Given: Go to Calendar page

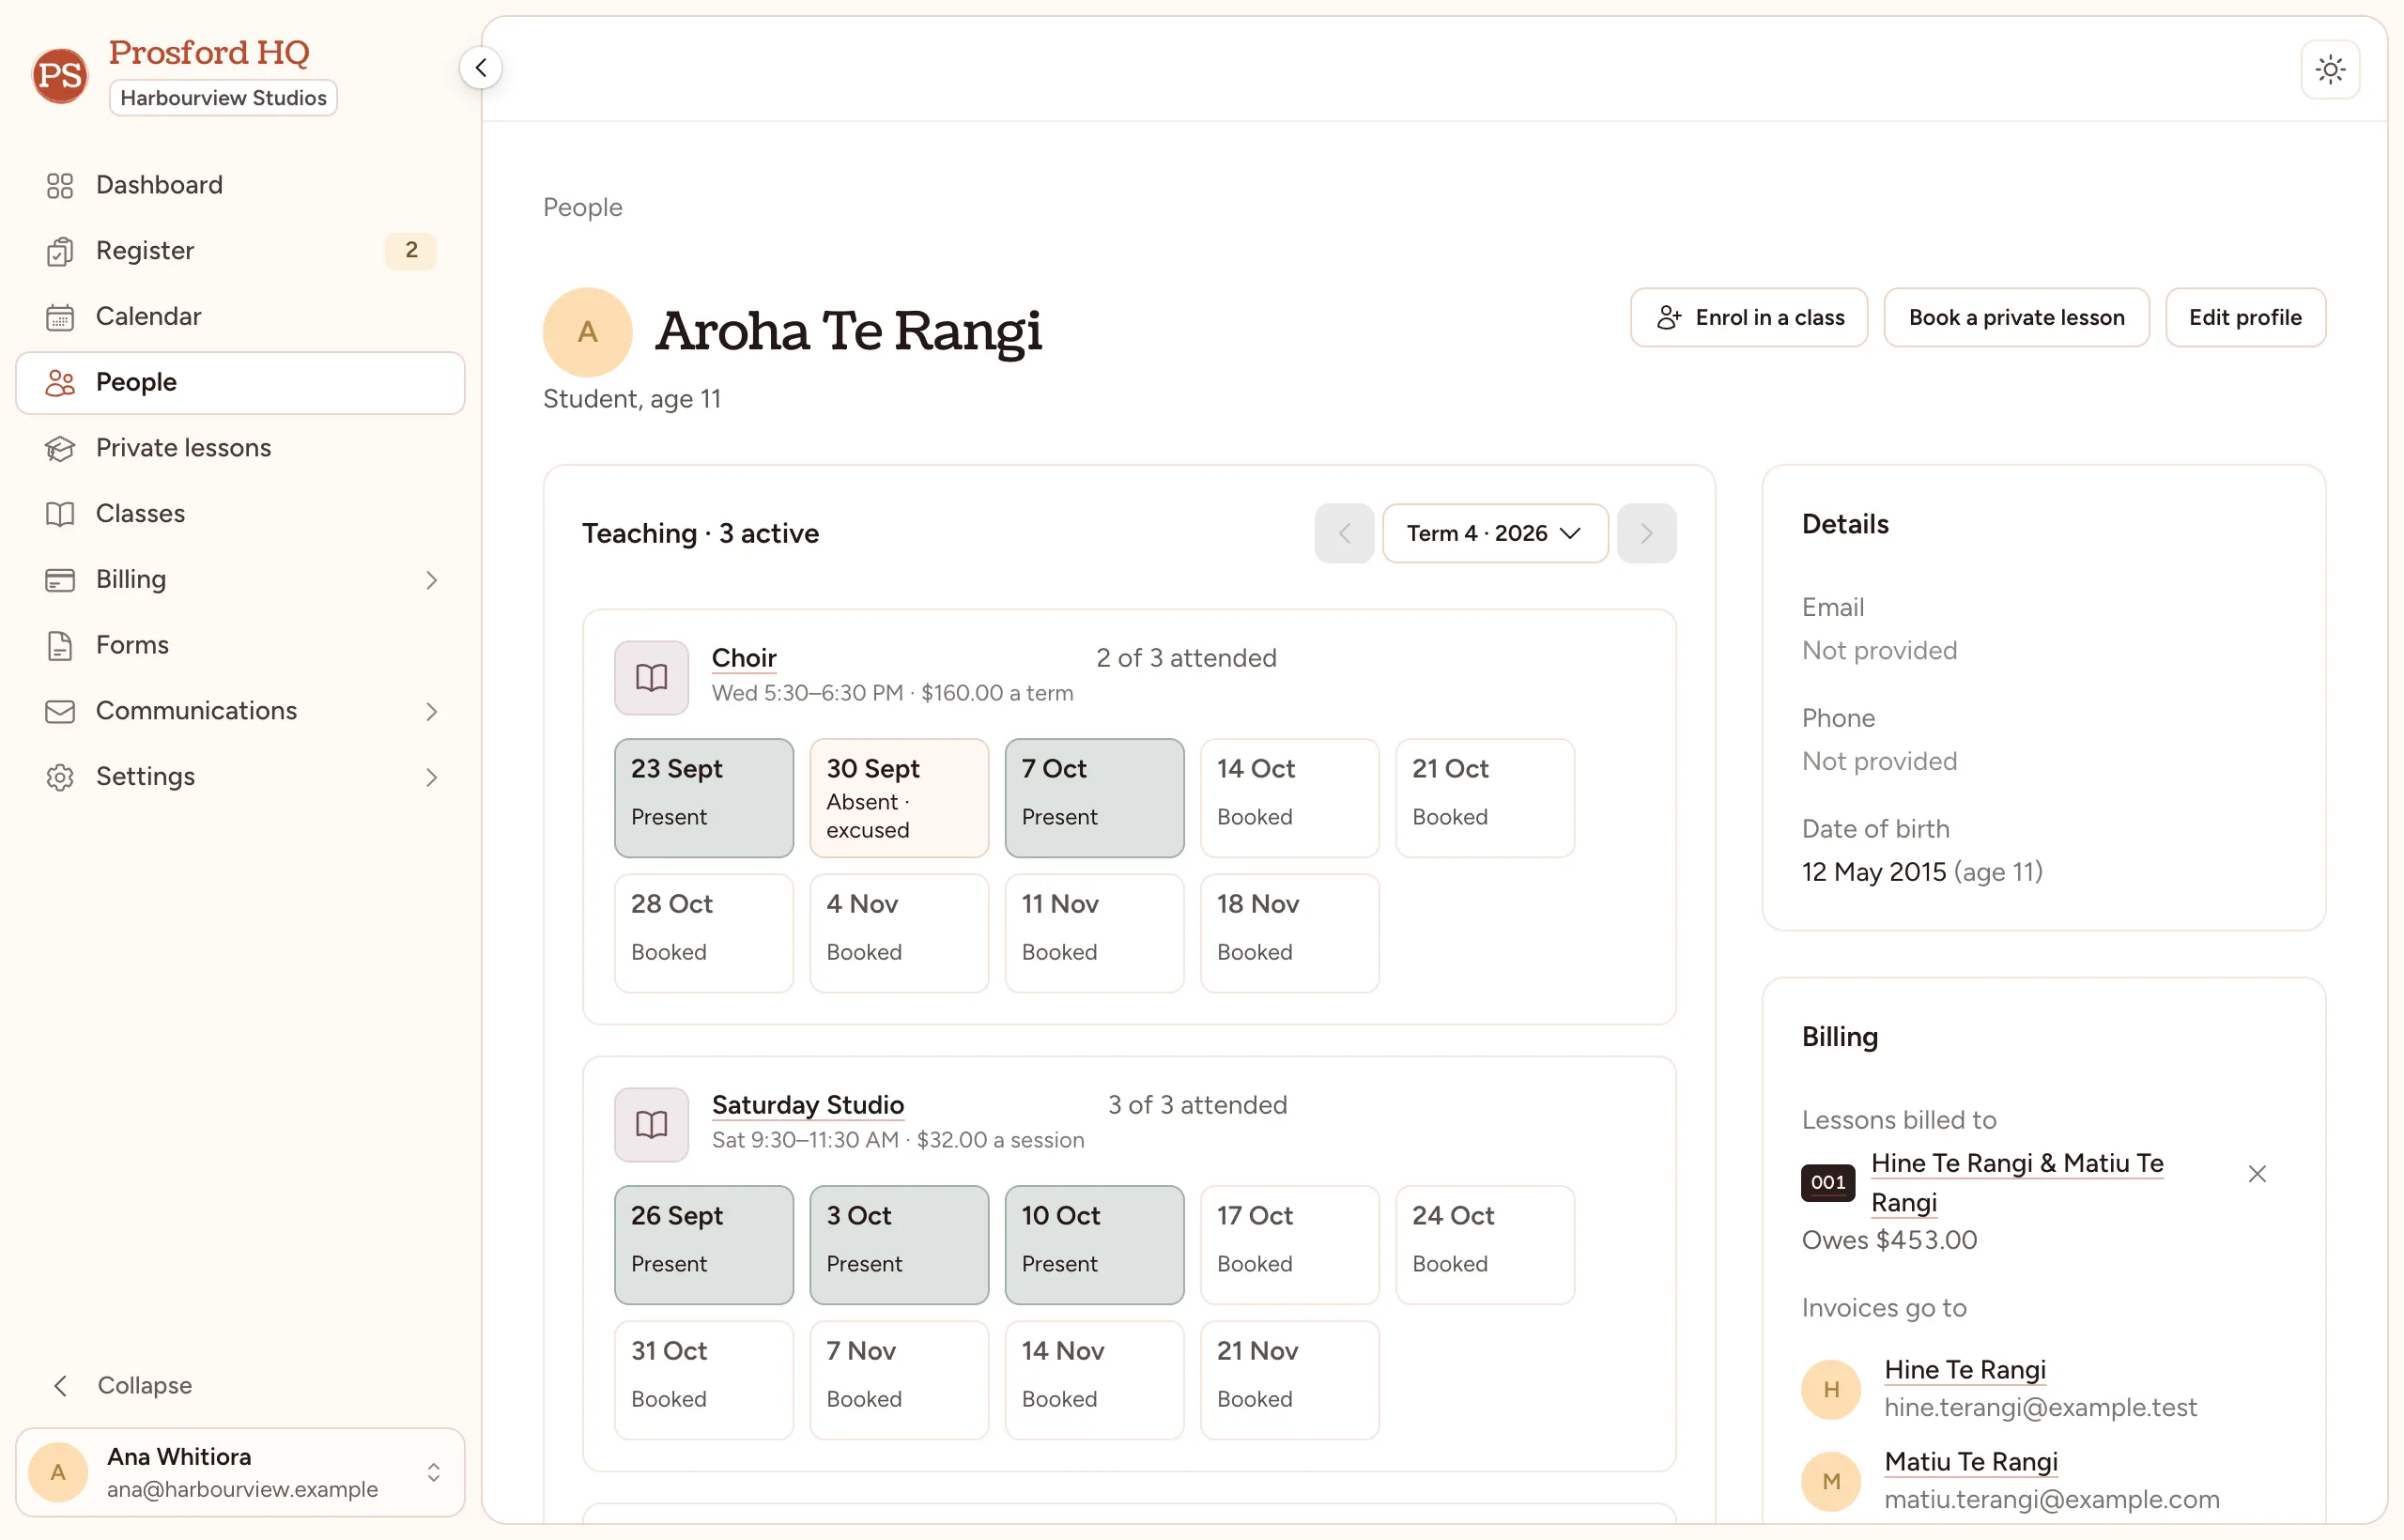Looking at the screenshot, I should click(x=240, y=316).
